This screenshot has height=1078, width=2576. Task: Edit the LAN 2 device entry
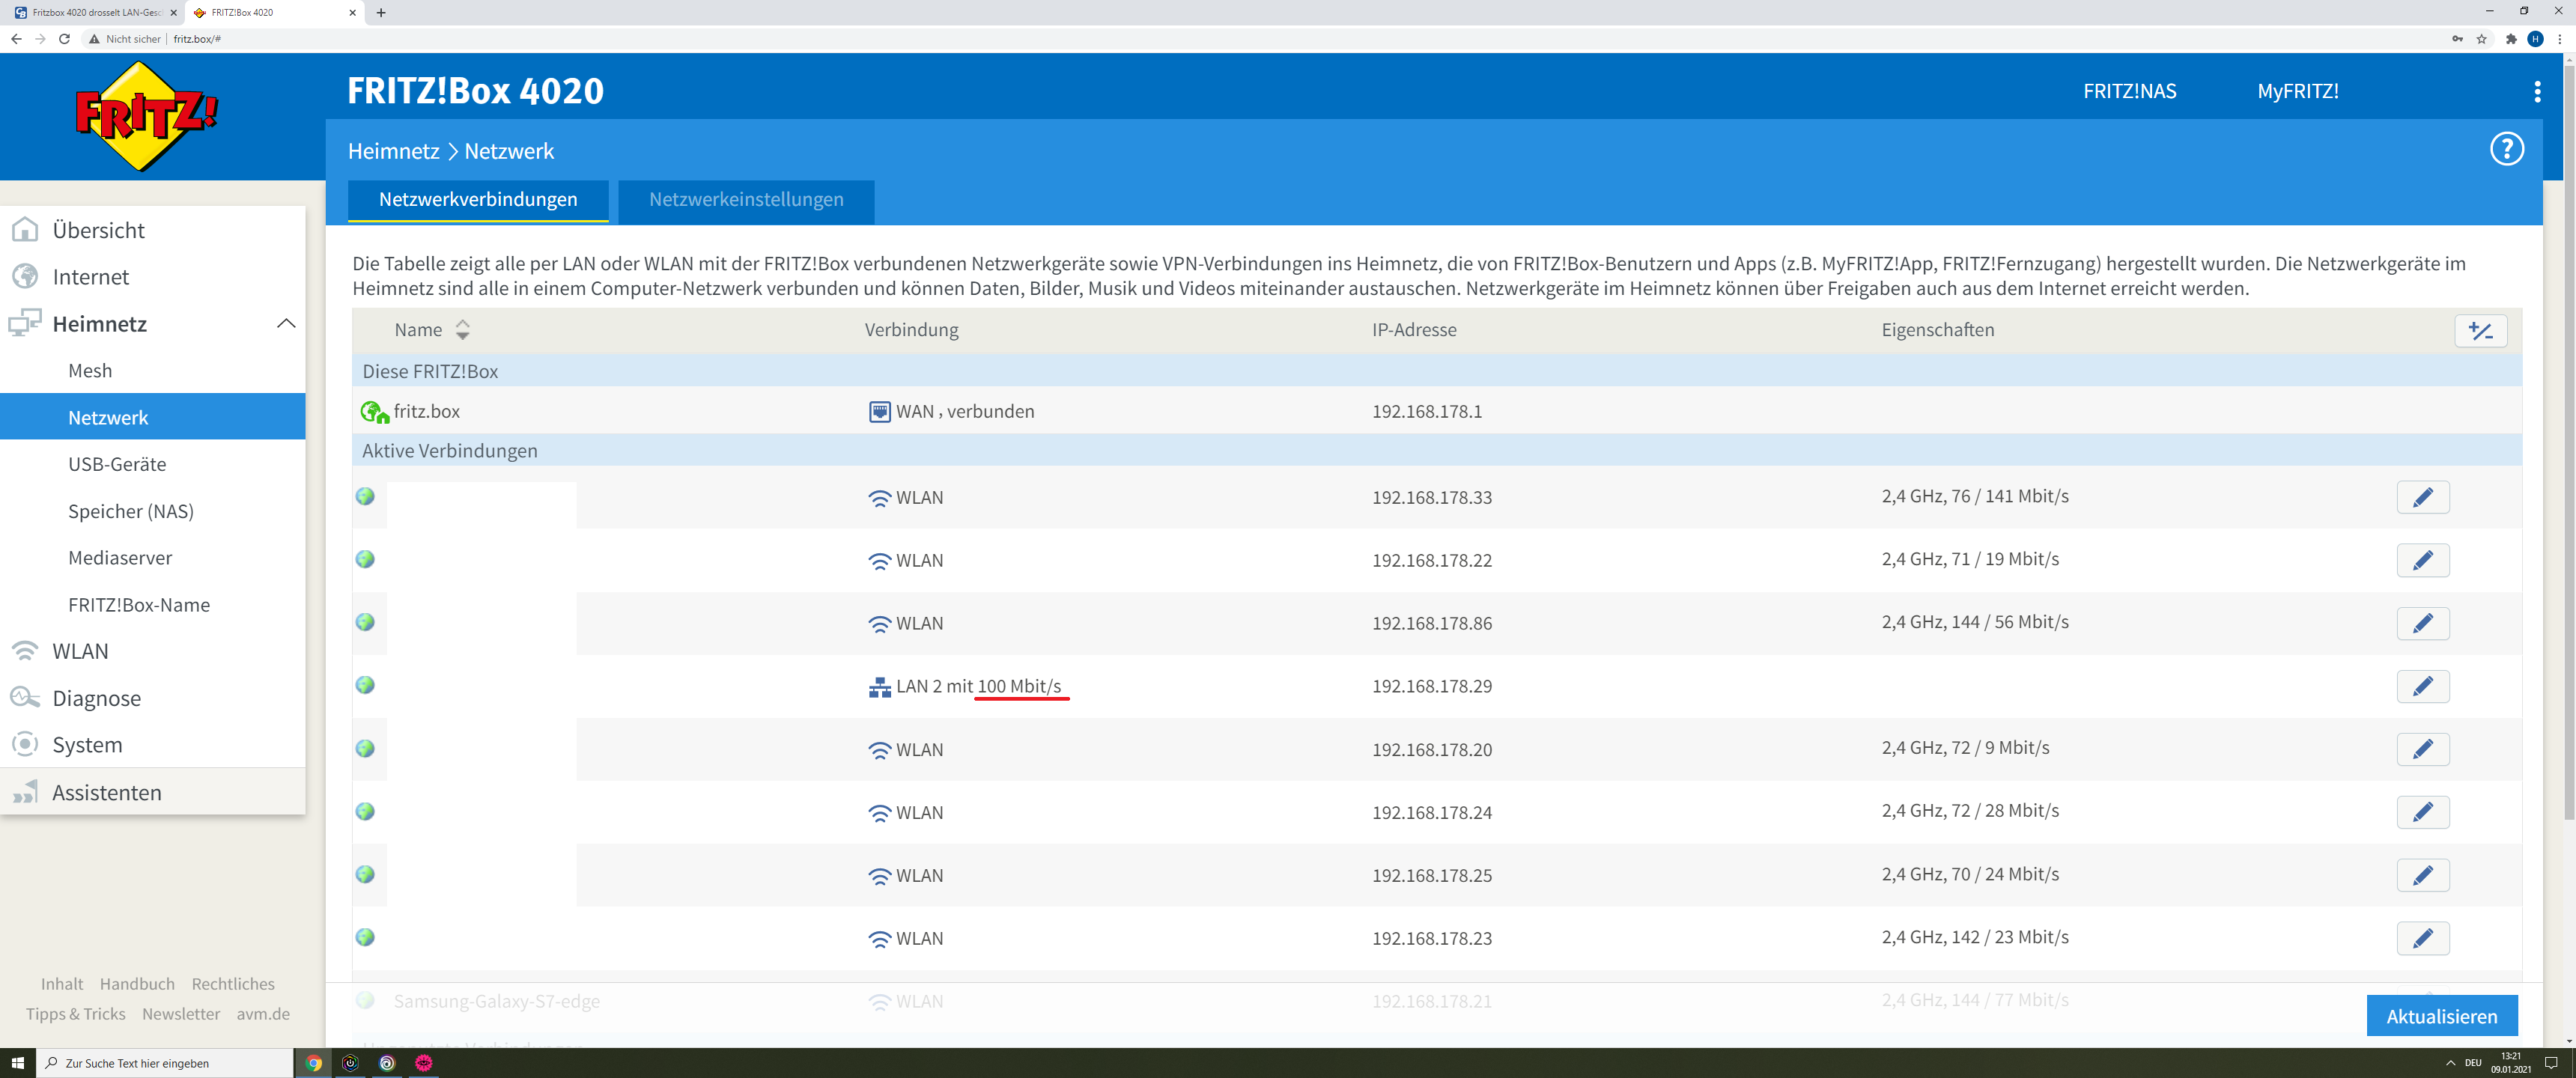(x=2422, y=686)
